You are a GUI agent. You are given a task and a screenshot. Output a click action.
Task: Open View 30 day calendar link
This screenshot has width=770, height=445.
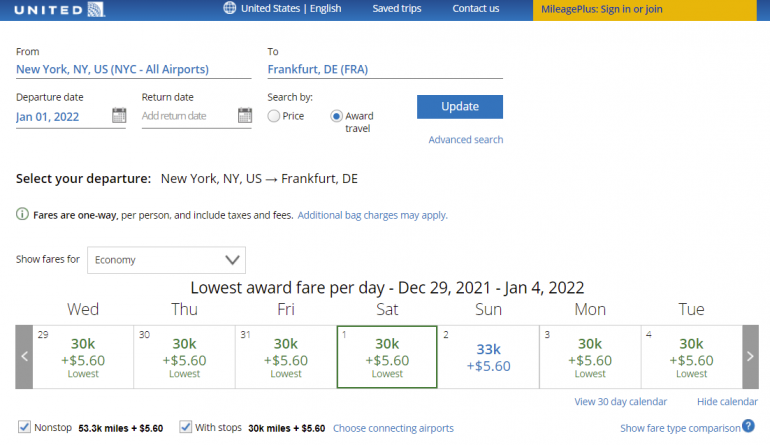point(620,402)
